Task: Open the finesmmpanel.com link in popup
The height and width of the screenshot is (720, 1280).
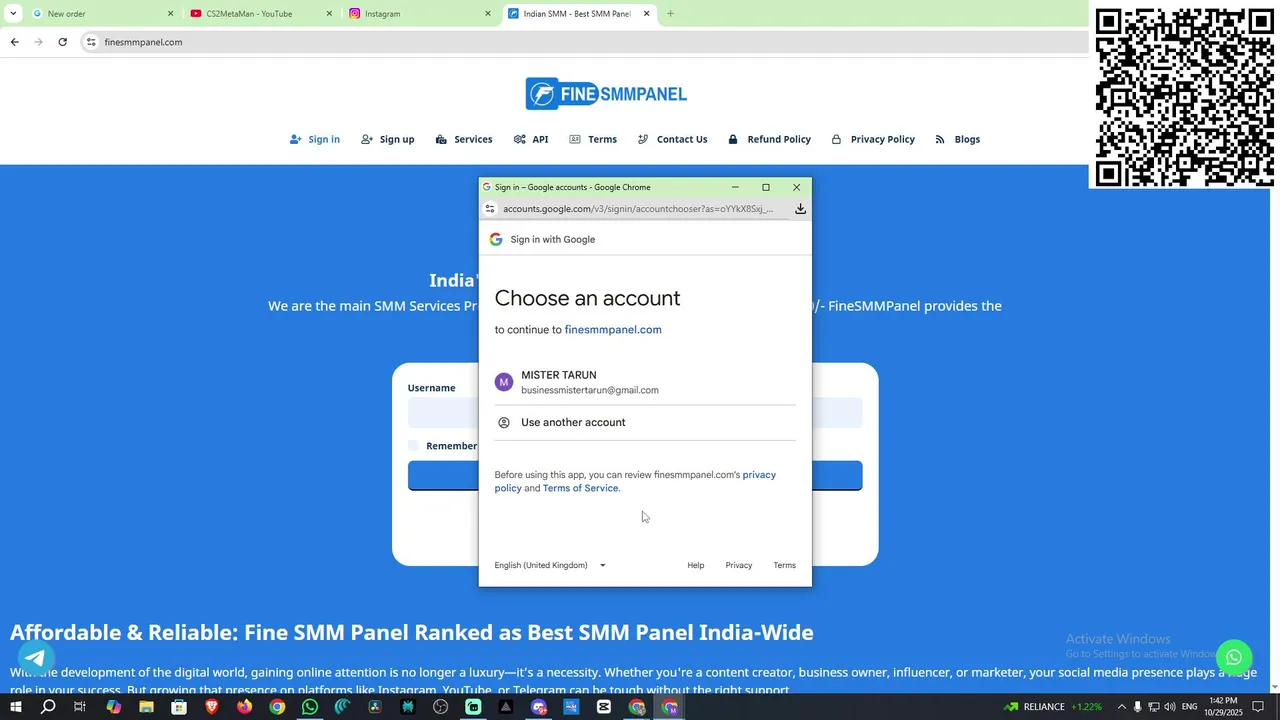Action: (x=613, y=330)
